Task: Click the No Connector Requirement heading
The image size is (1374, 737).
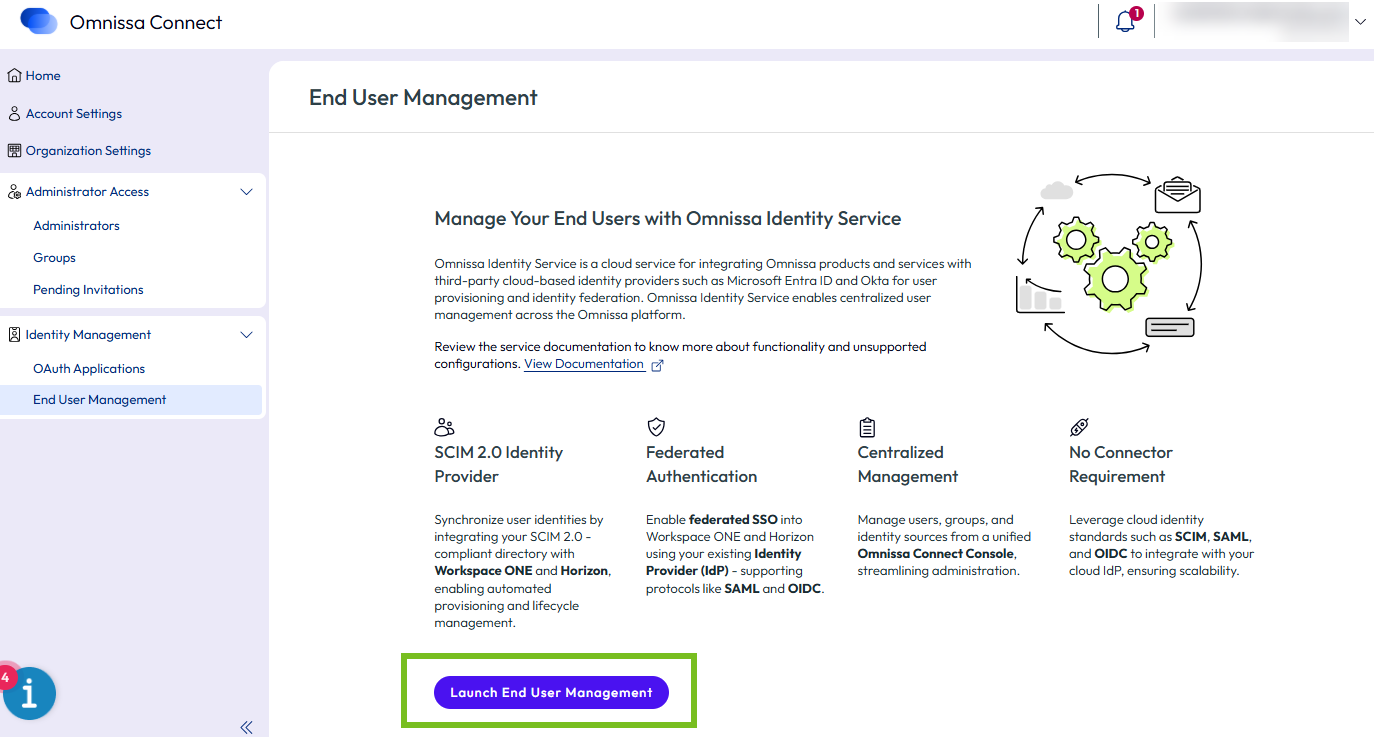Action: (x=1121, y=464)
